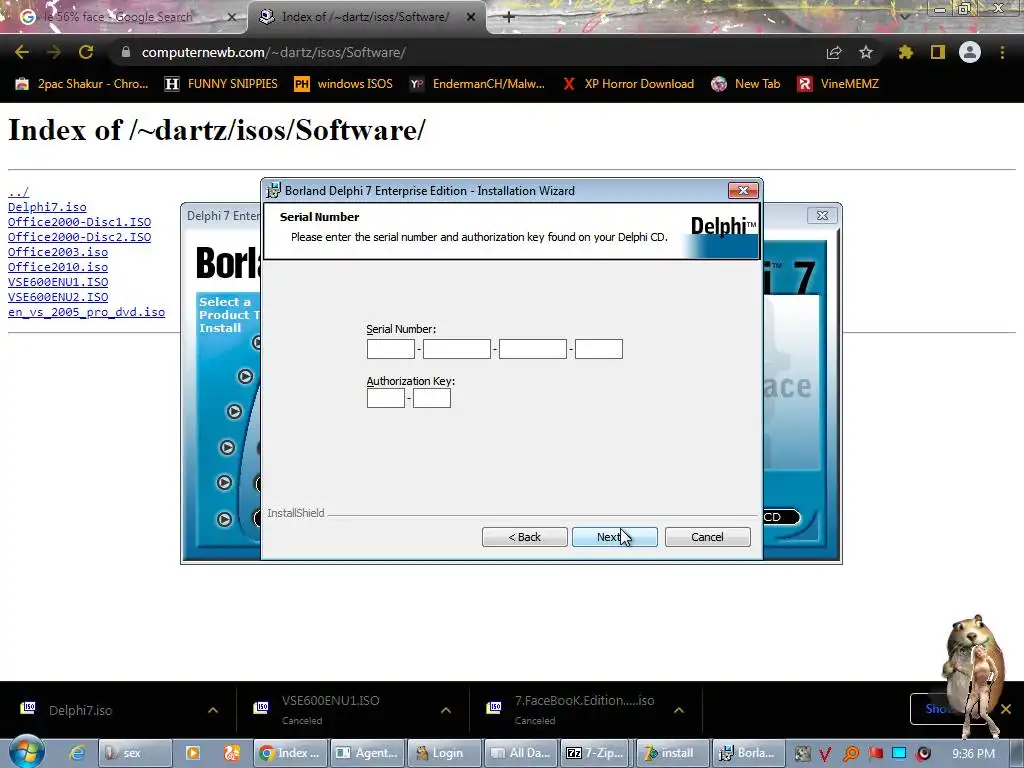Image resolution: width=1024 pixels, height=768 pixels.
Task: Launch Internet Explorer from the taskbar
Action: point(77,753)
